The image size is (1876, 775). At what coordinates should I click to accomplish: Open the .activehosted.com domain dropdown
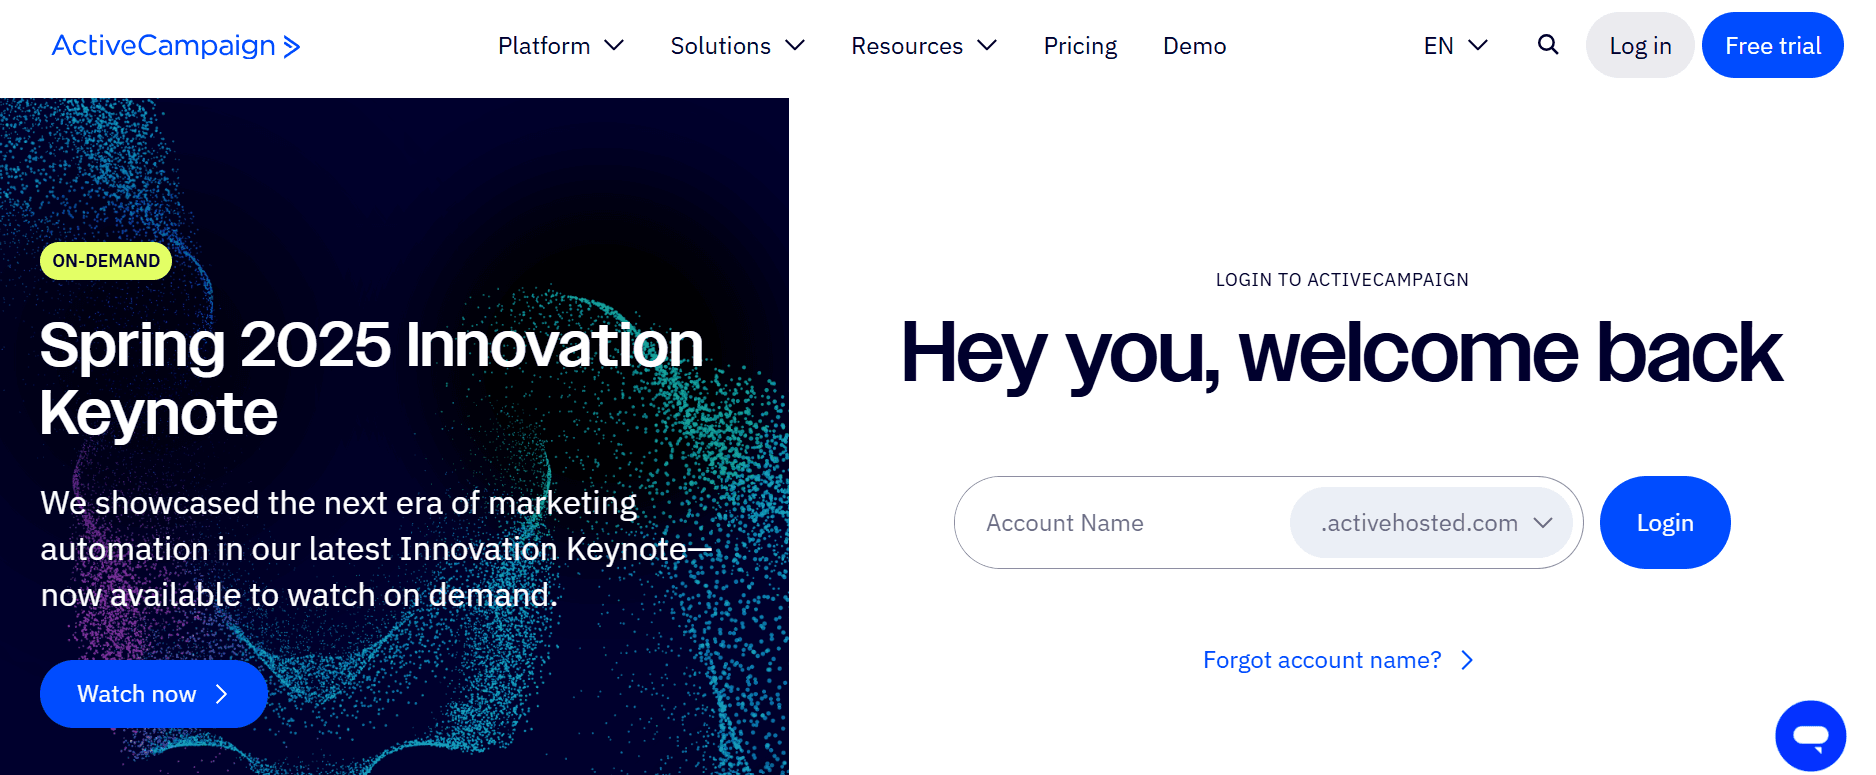point(1431,523)
